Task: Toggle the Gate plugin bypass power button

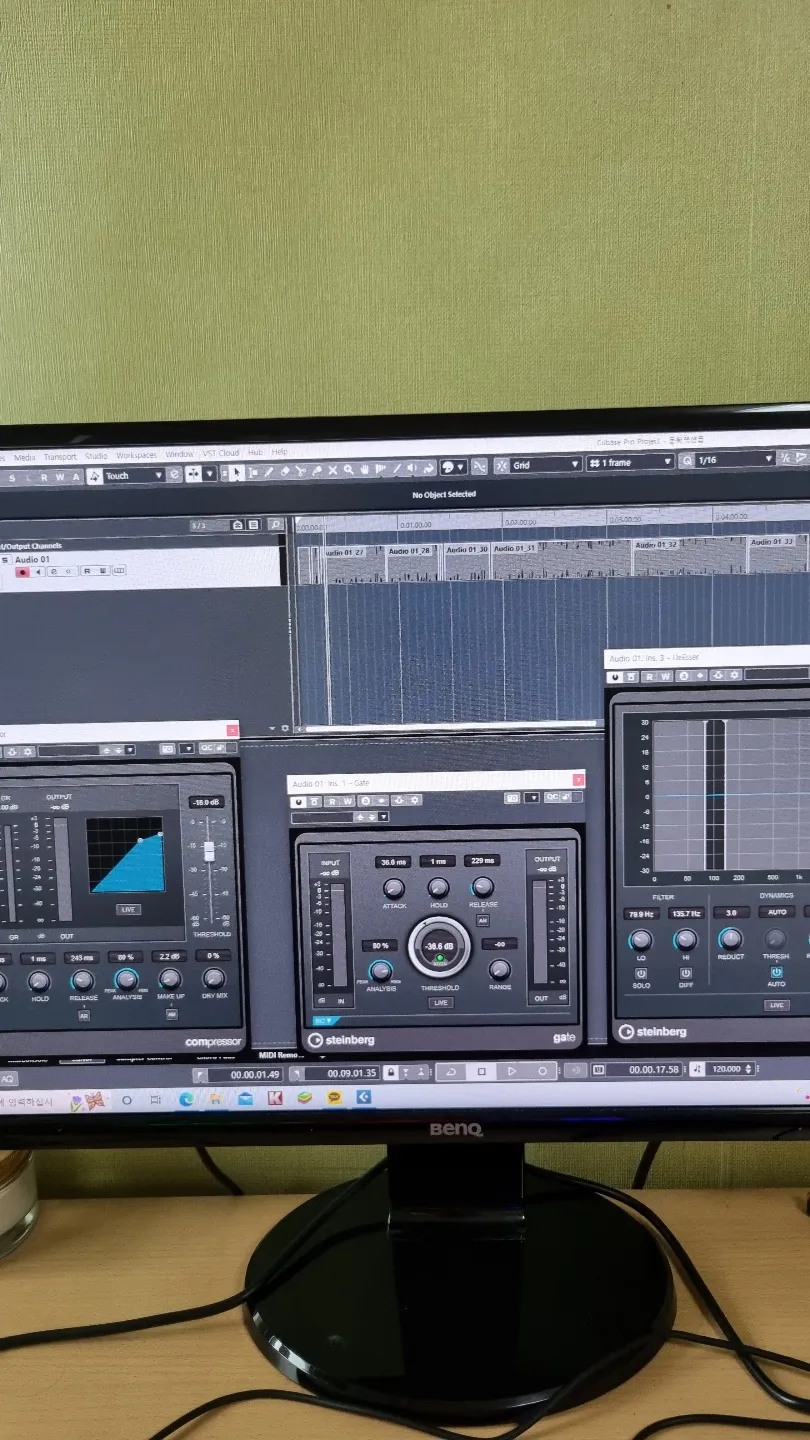Action: click(298, 801)
